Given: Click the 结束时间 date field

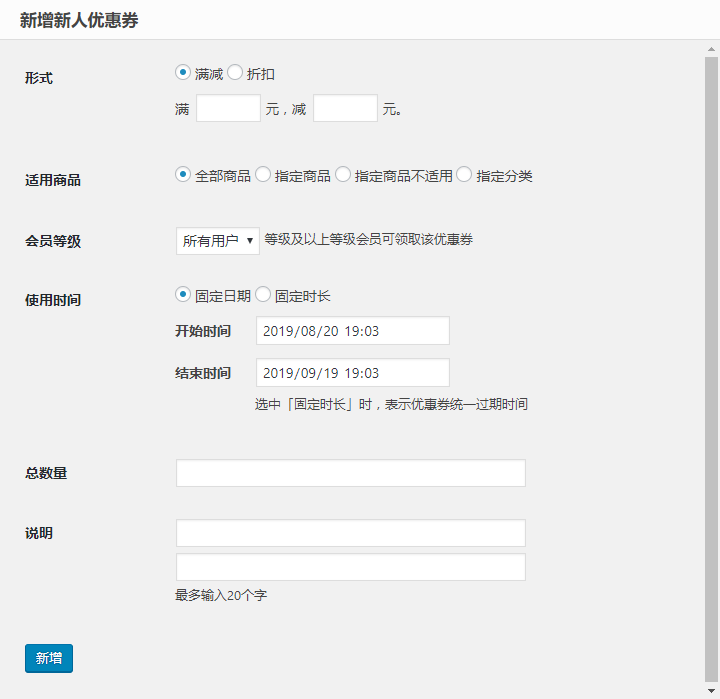Looking at the screenshot, I should [352, 373].
